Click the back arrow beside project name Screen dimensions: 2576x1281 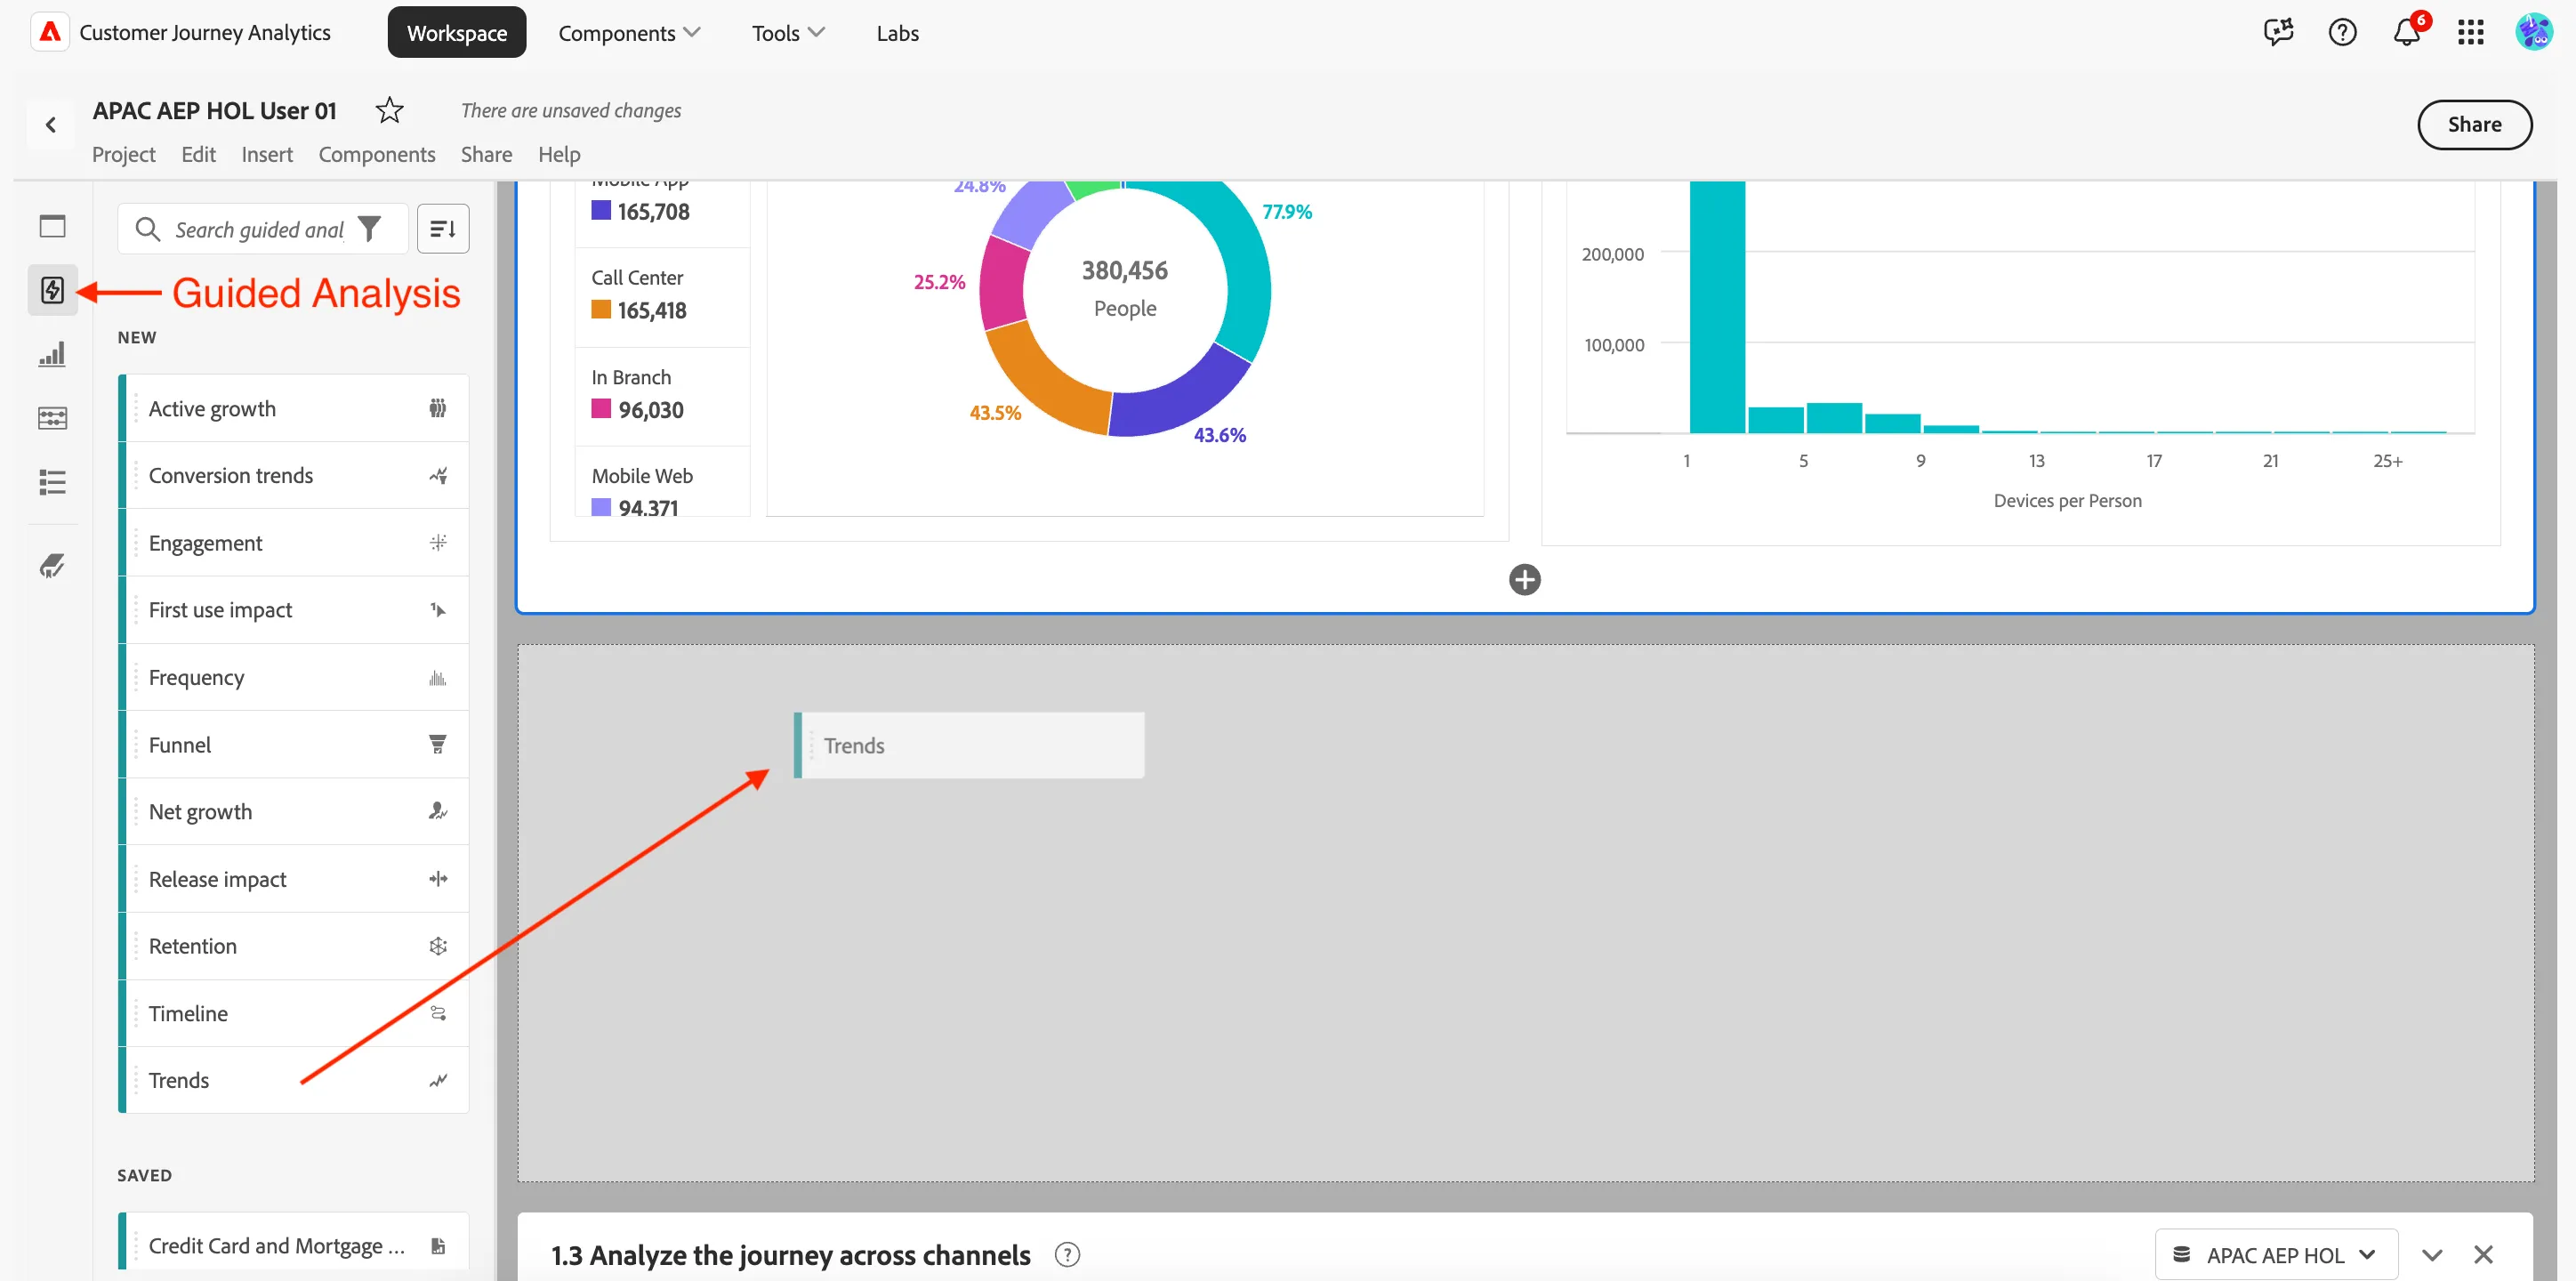(50, 125)
